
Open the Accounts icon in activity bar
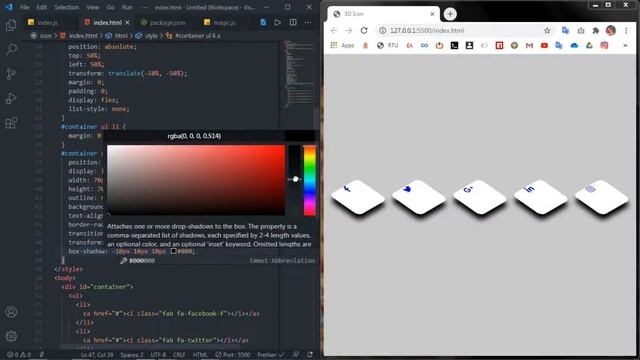11,312
